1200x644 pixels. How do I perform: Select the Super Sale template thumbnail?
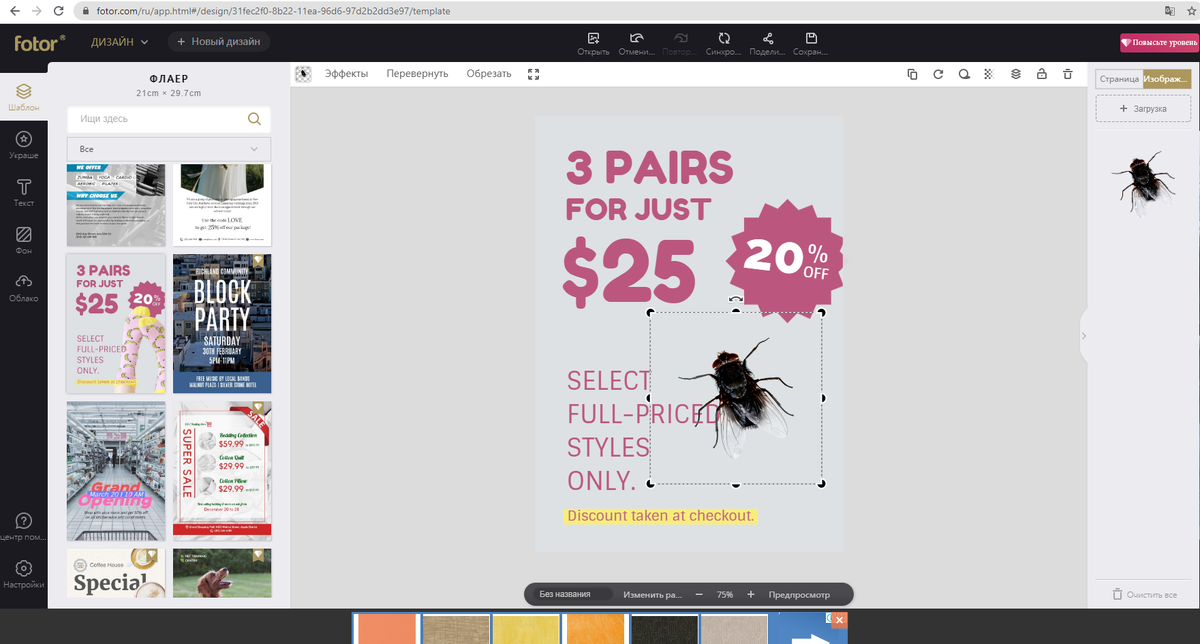(222, 471)
